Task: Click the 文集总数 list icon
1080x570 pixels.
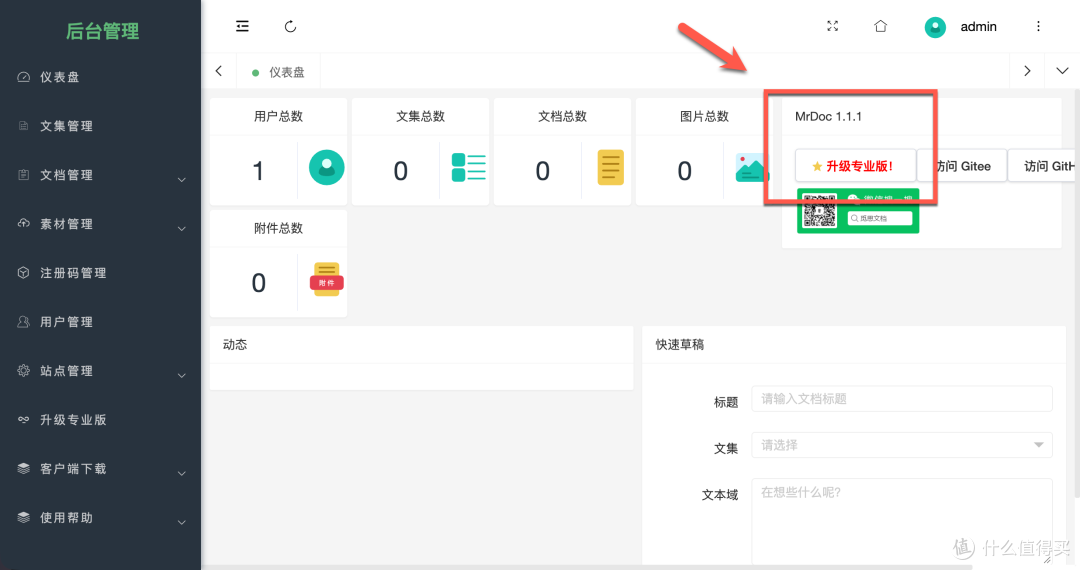Action: 468,167
